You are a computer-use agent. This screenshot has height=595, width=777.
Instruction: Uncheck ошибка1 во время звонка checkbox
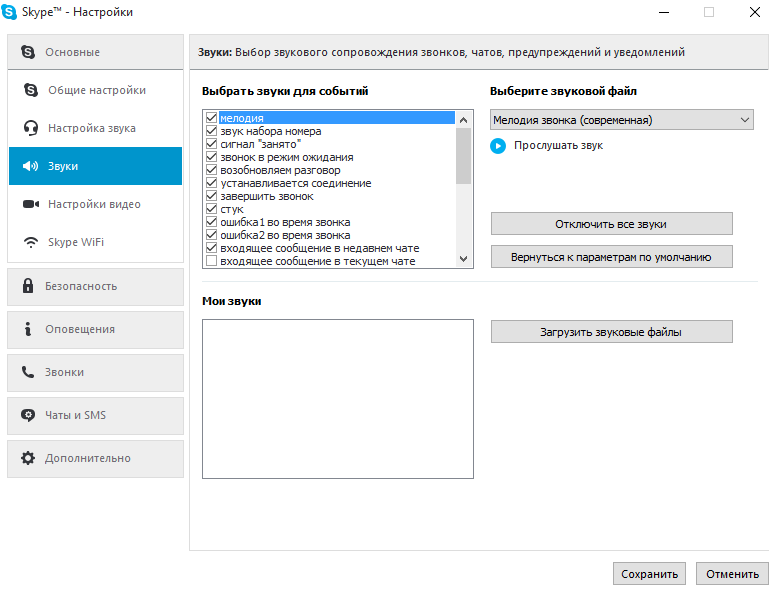click(212, 221)
